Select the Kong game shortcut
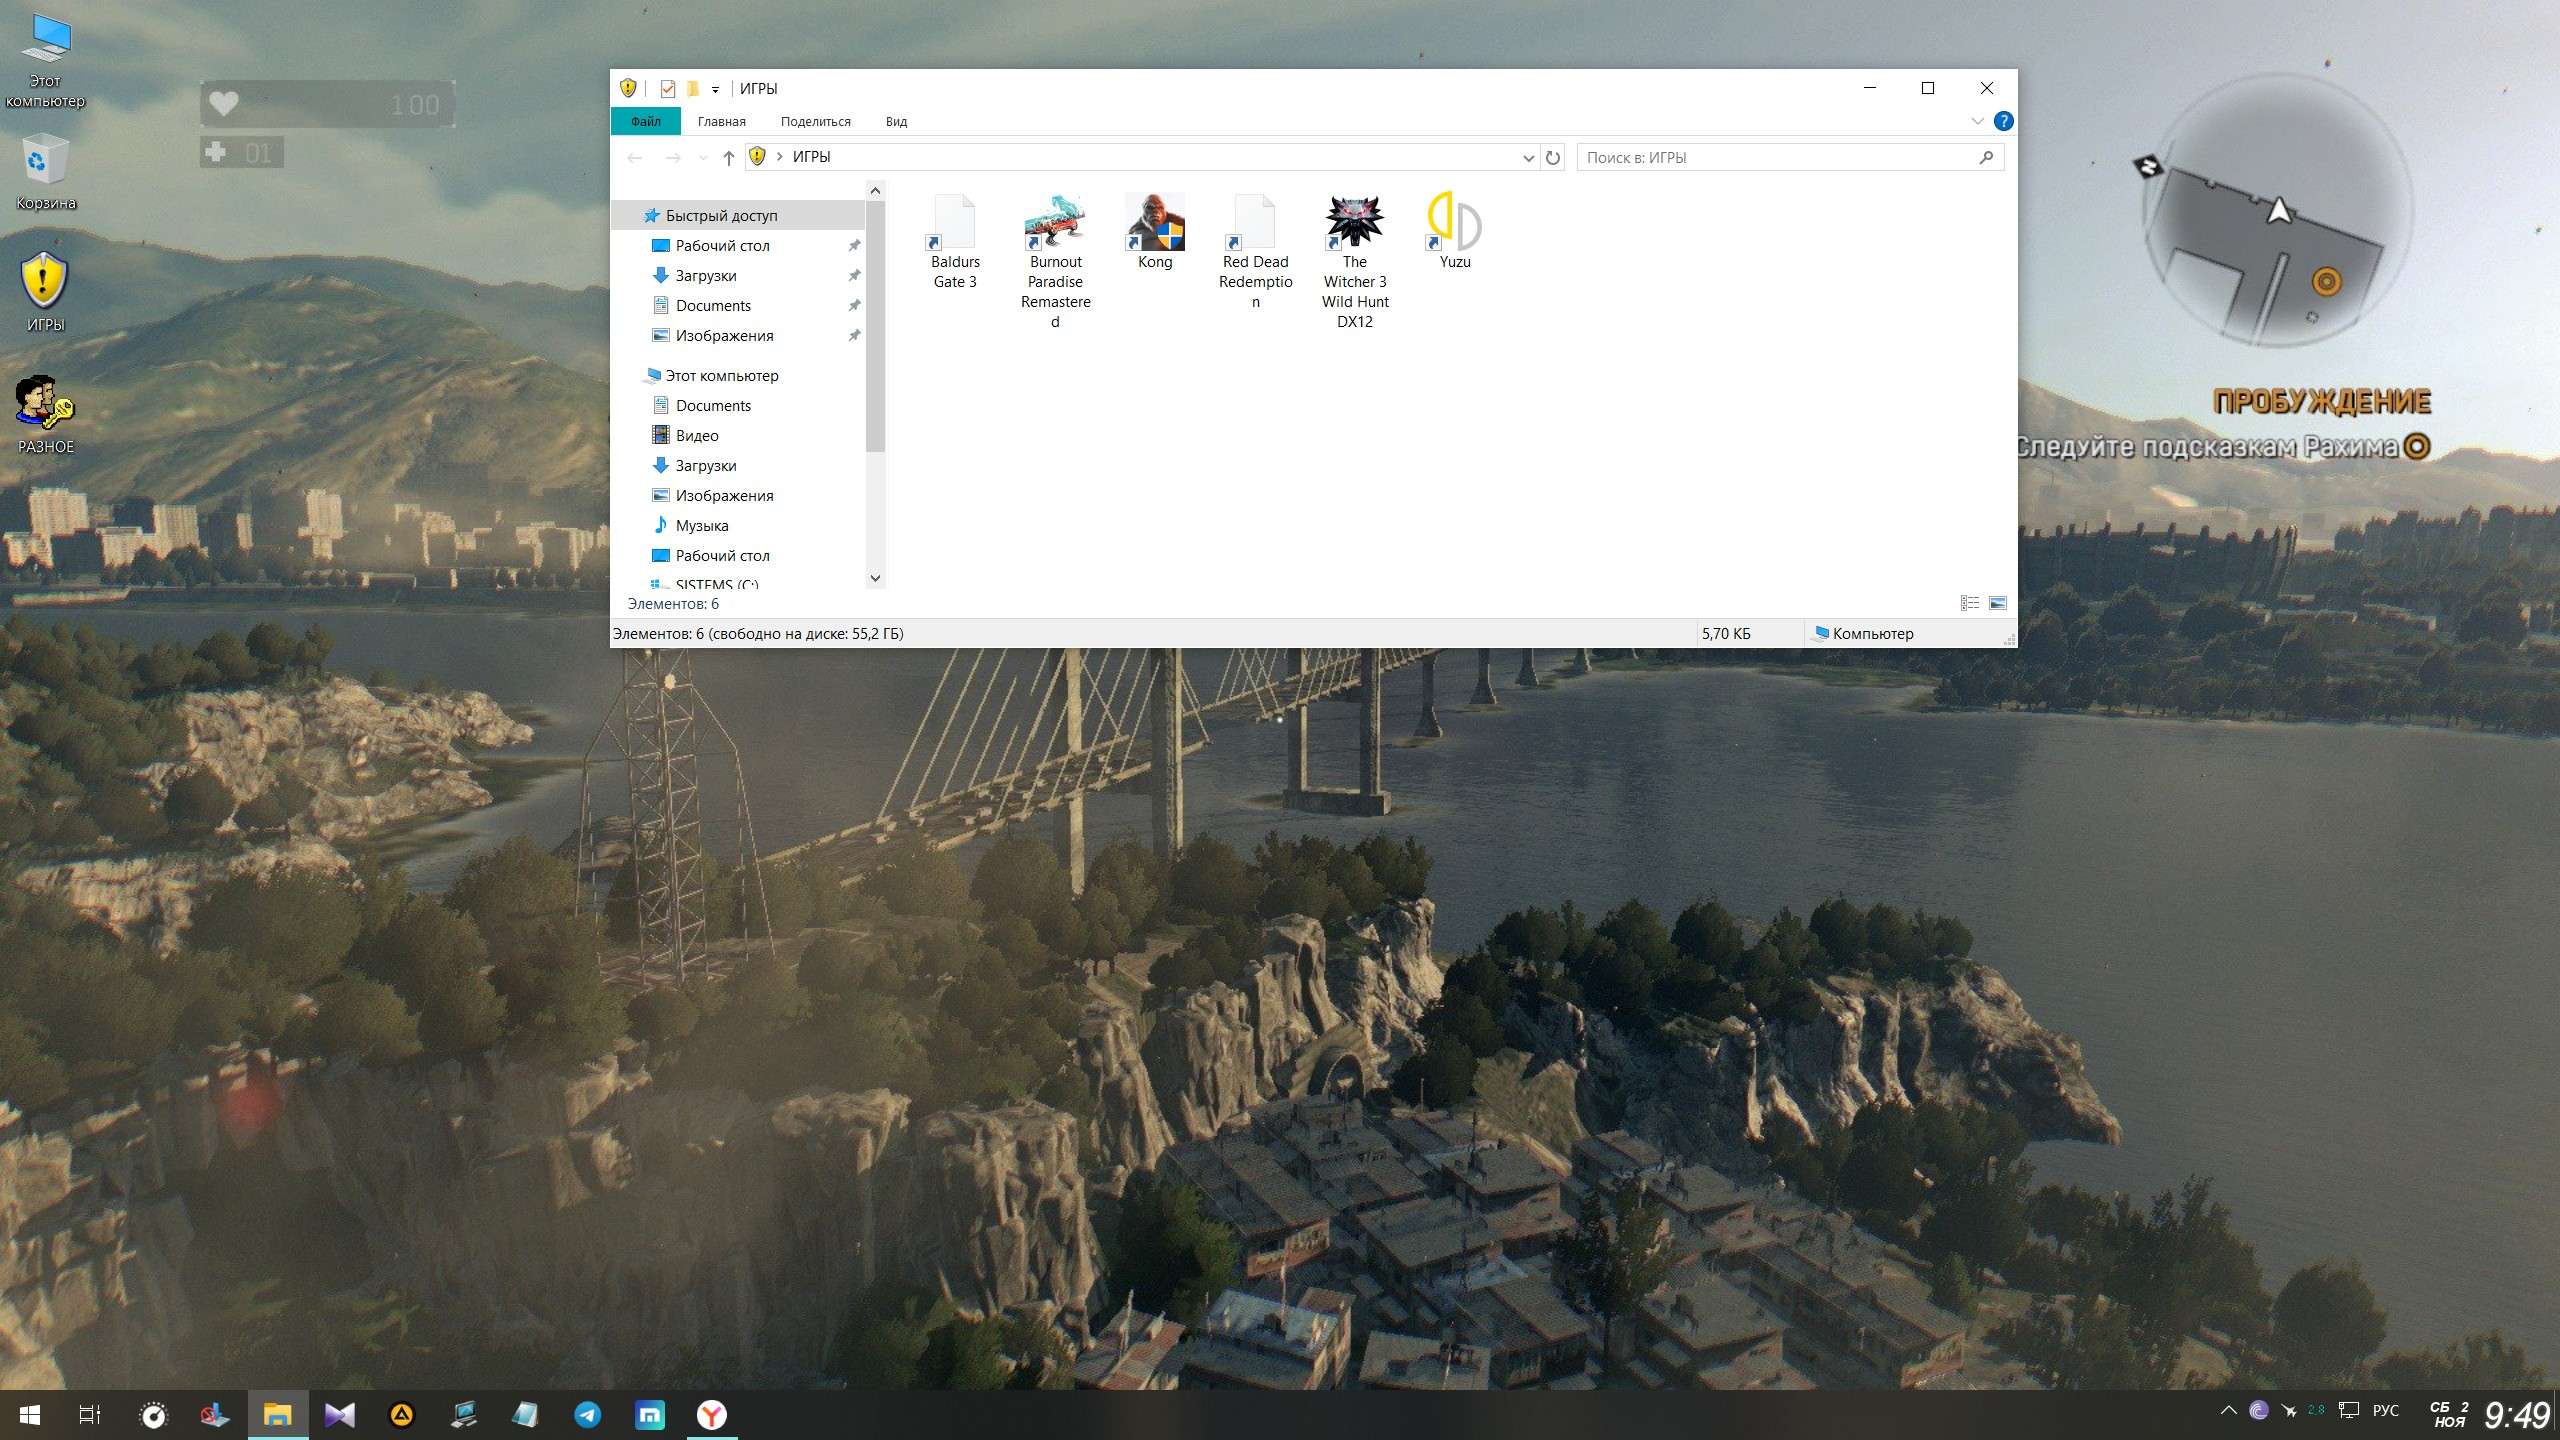The image size is (2560, 1440). [1154, 222]
